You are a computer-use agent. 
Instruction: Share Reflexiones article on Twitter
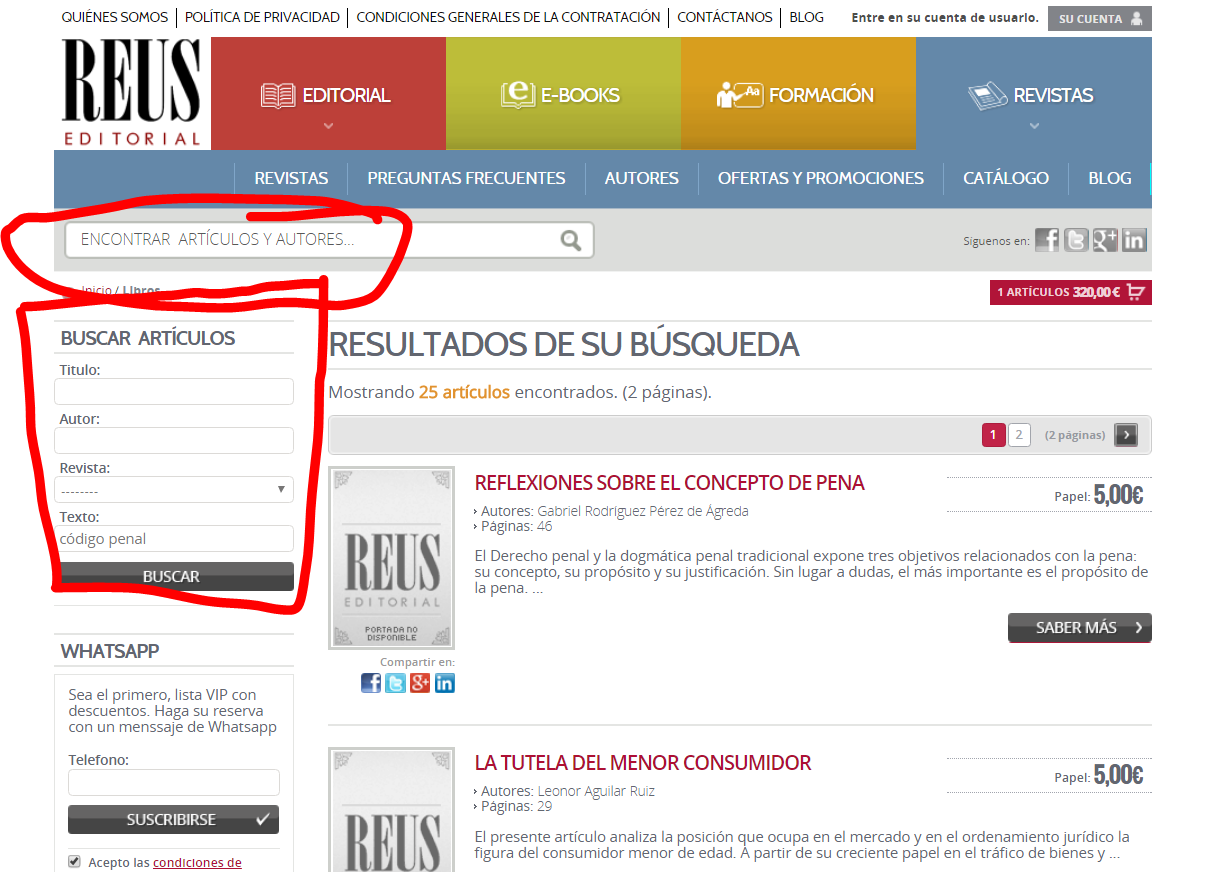pos(396,683)
